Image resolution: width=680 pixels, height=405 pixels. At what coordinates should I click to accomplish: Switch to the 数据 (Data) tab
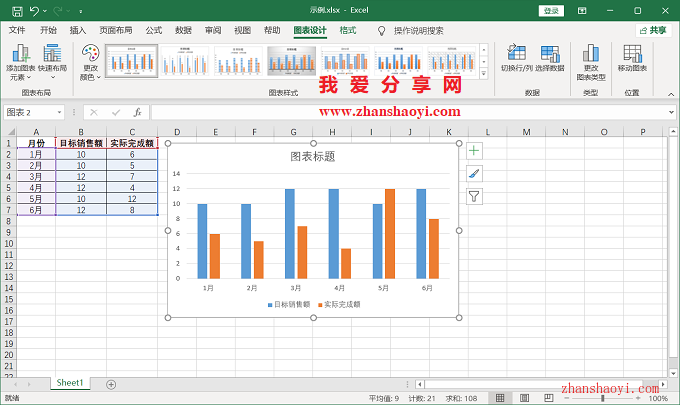pos(183,30)
